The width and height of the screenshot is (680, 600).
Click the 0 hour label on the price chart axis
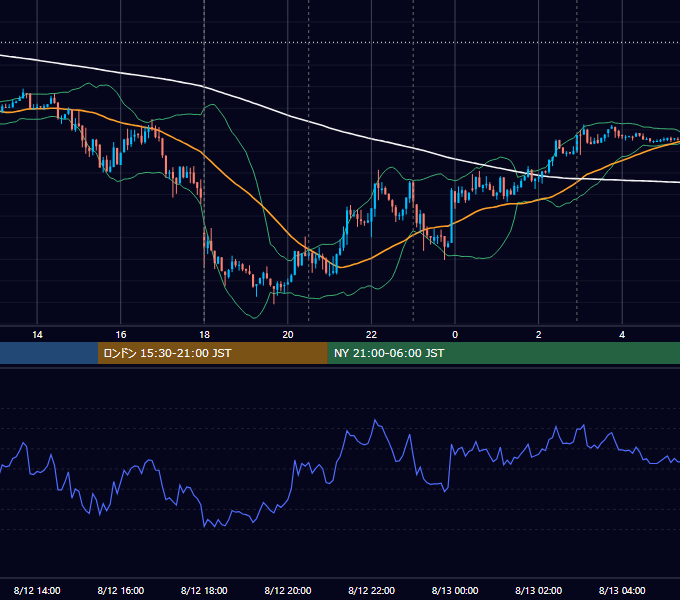[455, 335]
